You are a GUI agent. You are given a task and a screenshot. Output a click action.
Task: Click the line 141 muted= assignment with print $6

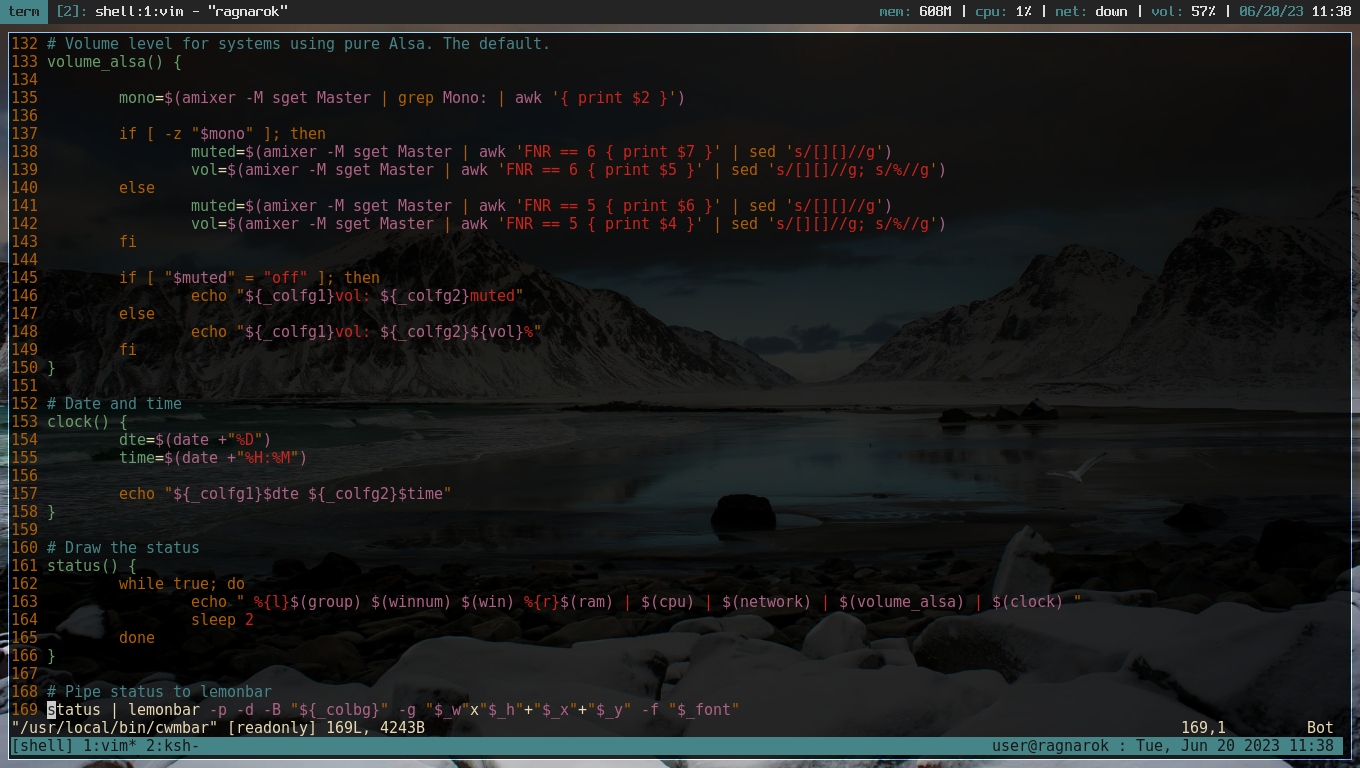542,206
